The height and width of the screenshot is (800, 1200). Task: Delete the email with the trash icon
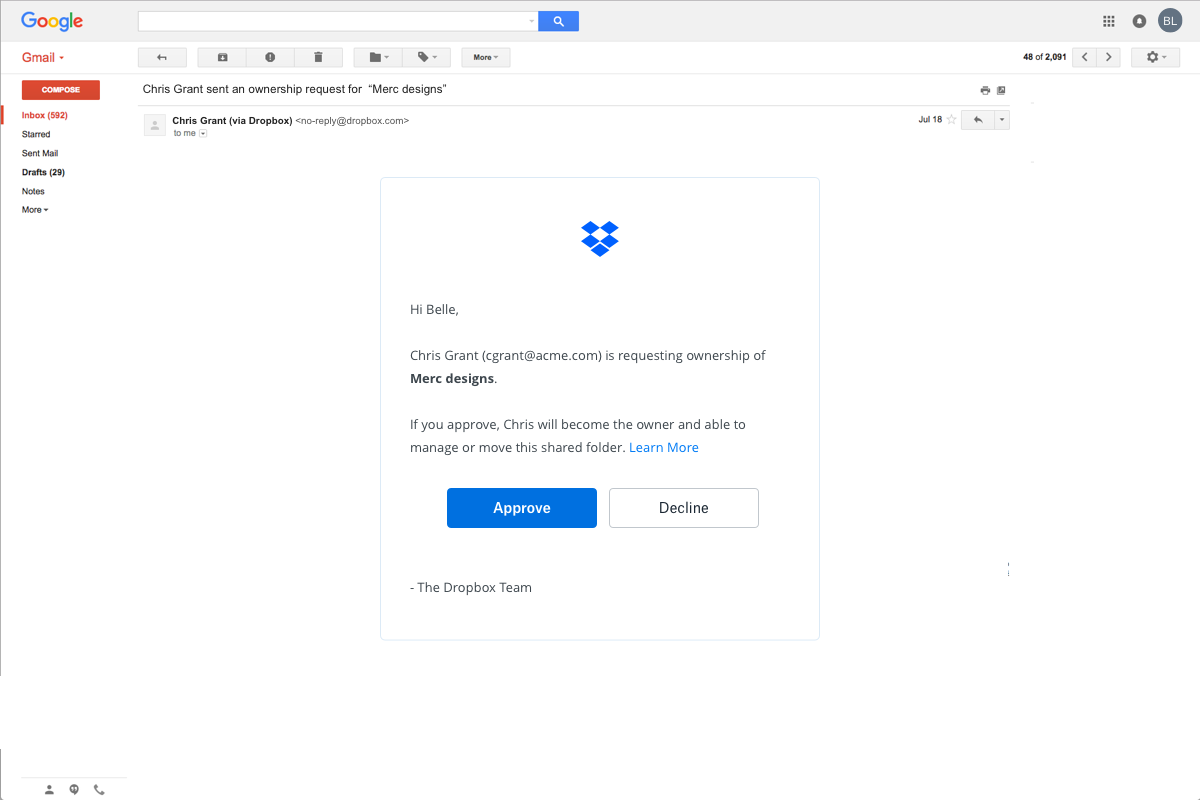click(318, 57)
